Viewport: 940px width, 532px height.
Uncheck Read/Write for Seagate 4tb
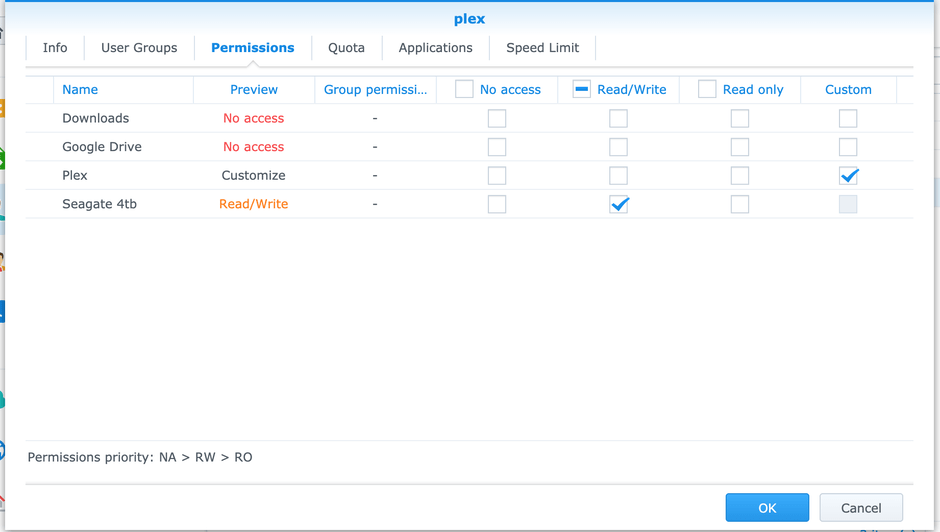point(619,204)
